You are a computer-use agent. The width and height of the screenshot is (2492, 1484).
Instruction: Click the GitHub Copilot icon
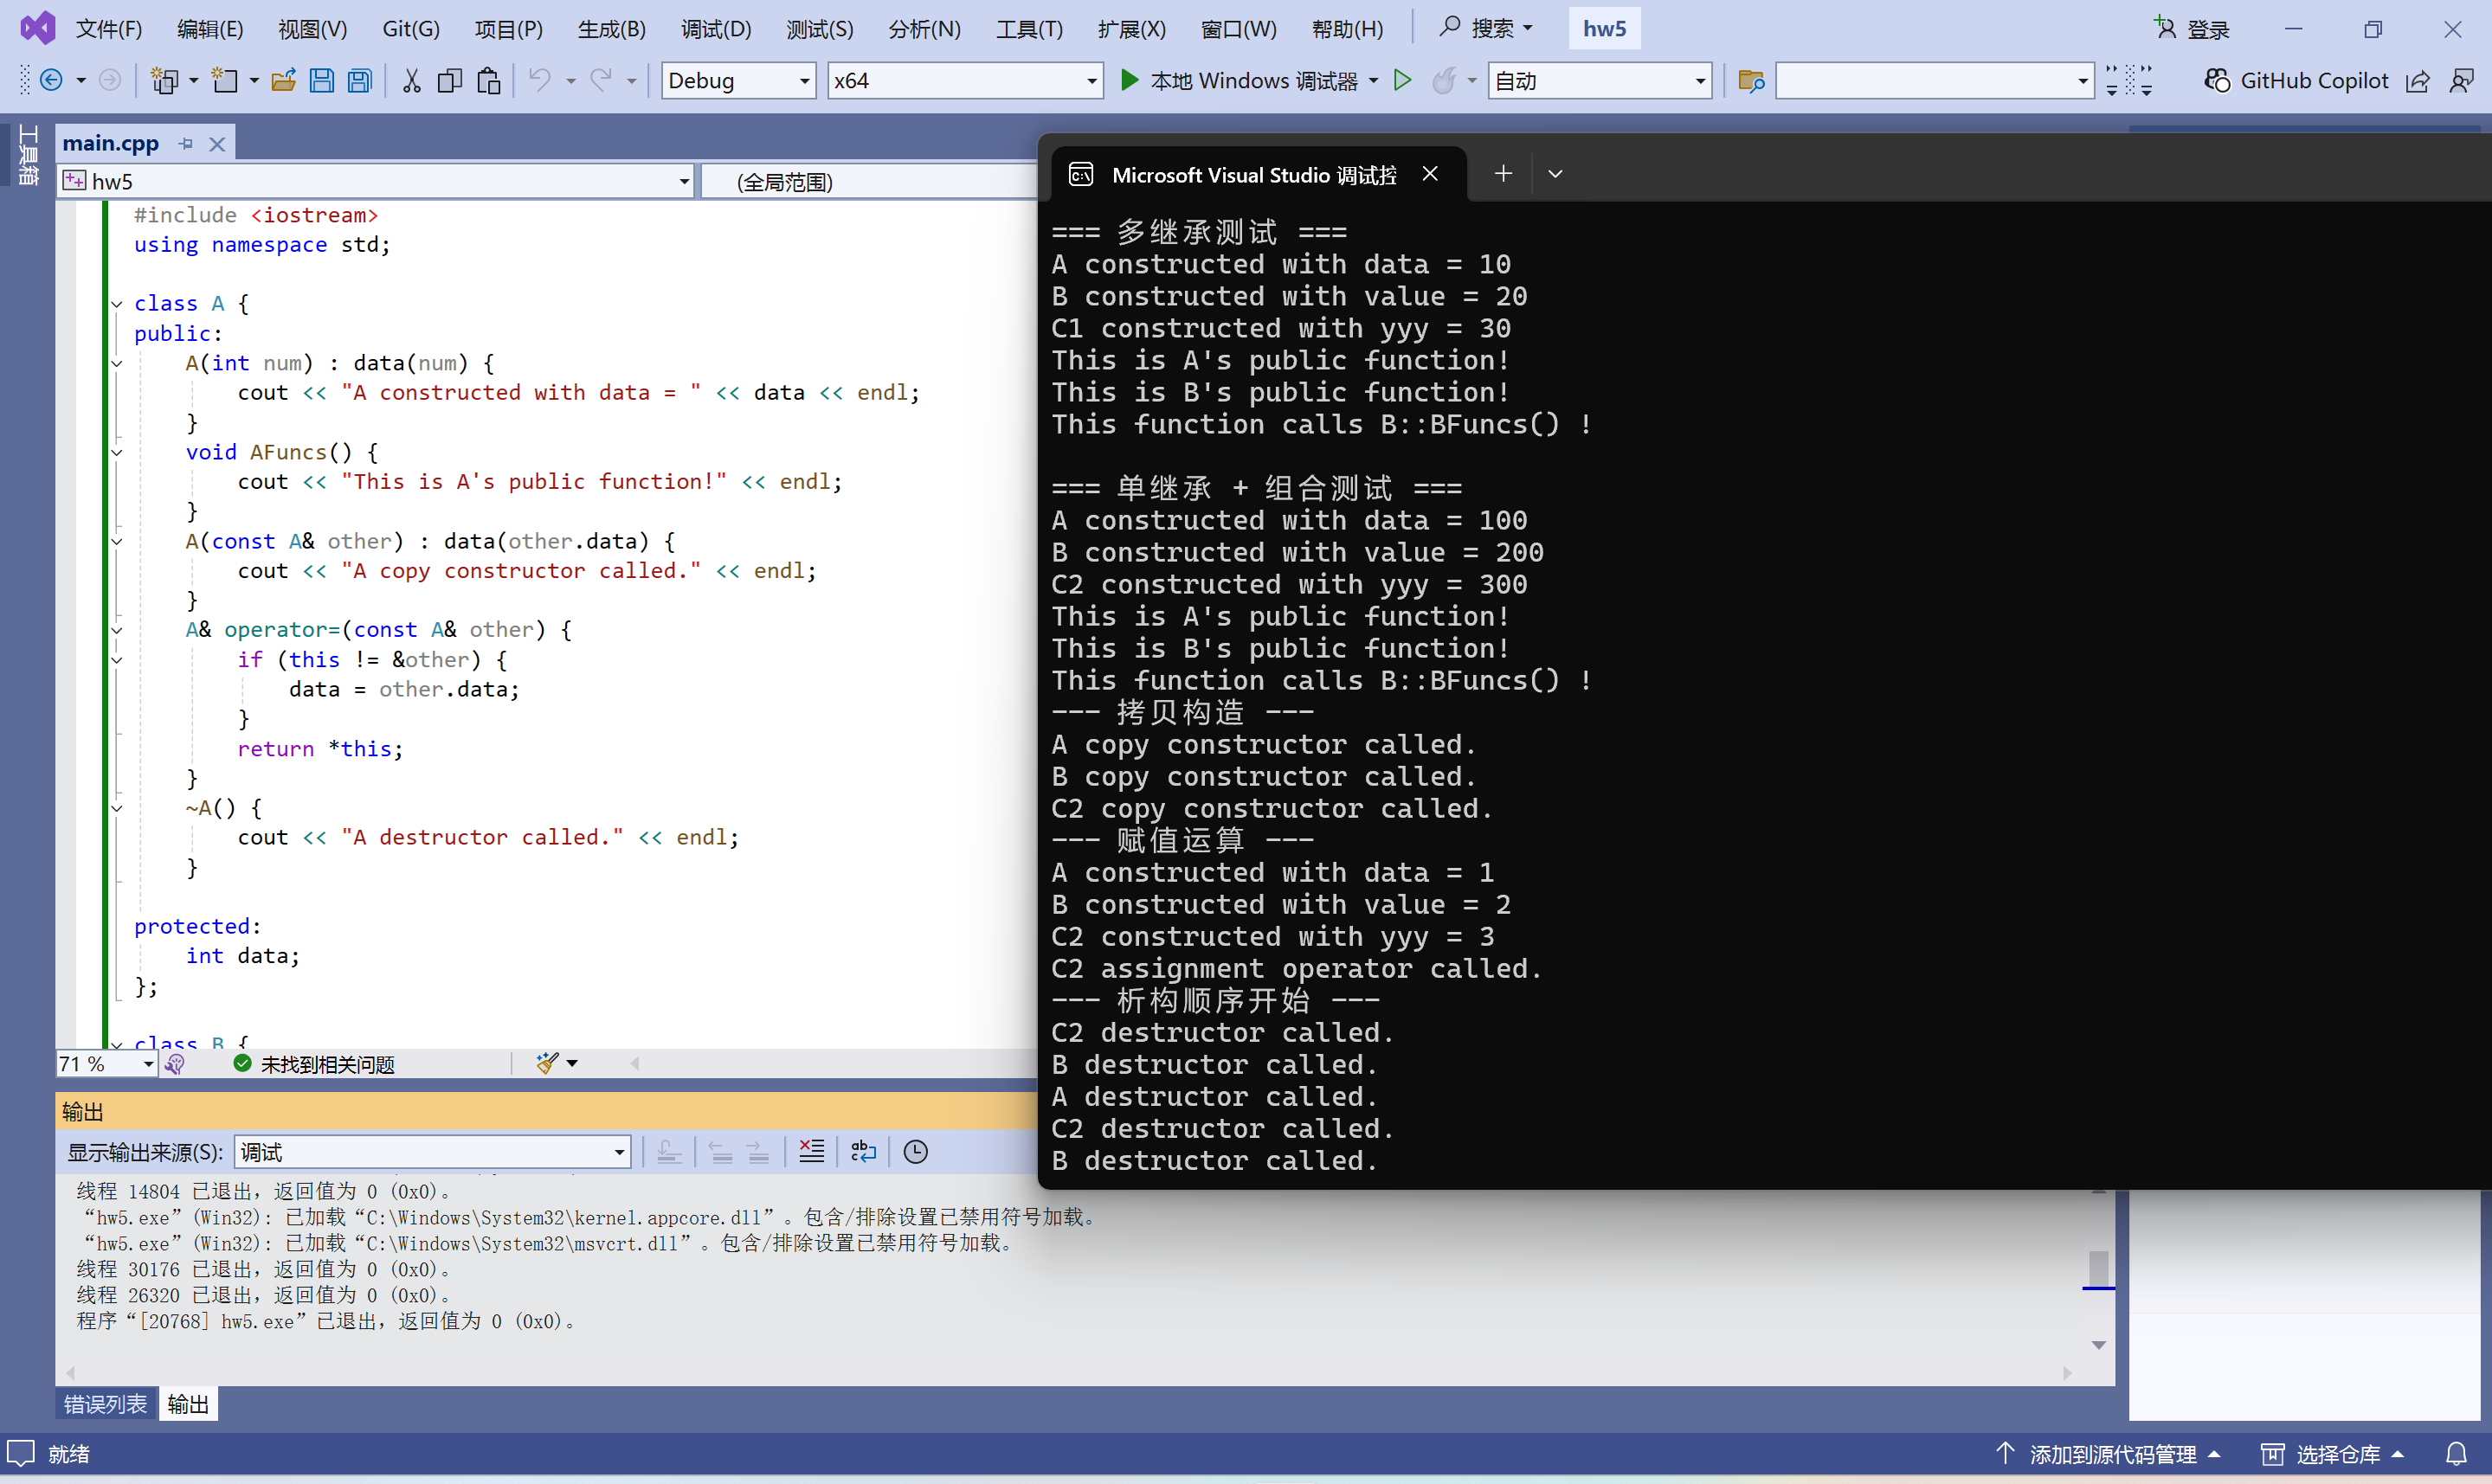(2217, 81)
